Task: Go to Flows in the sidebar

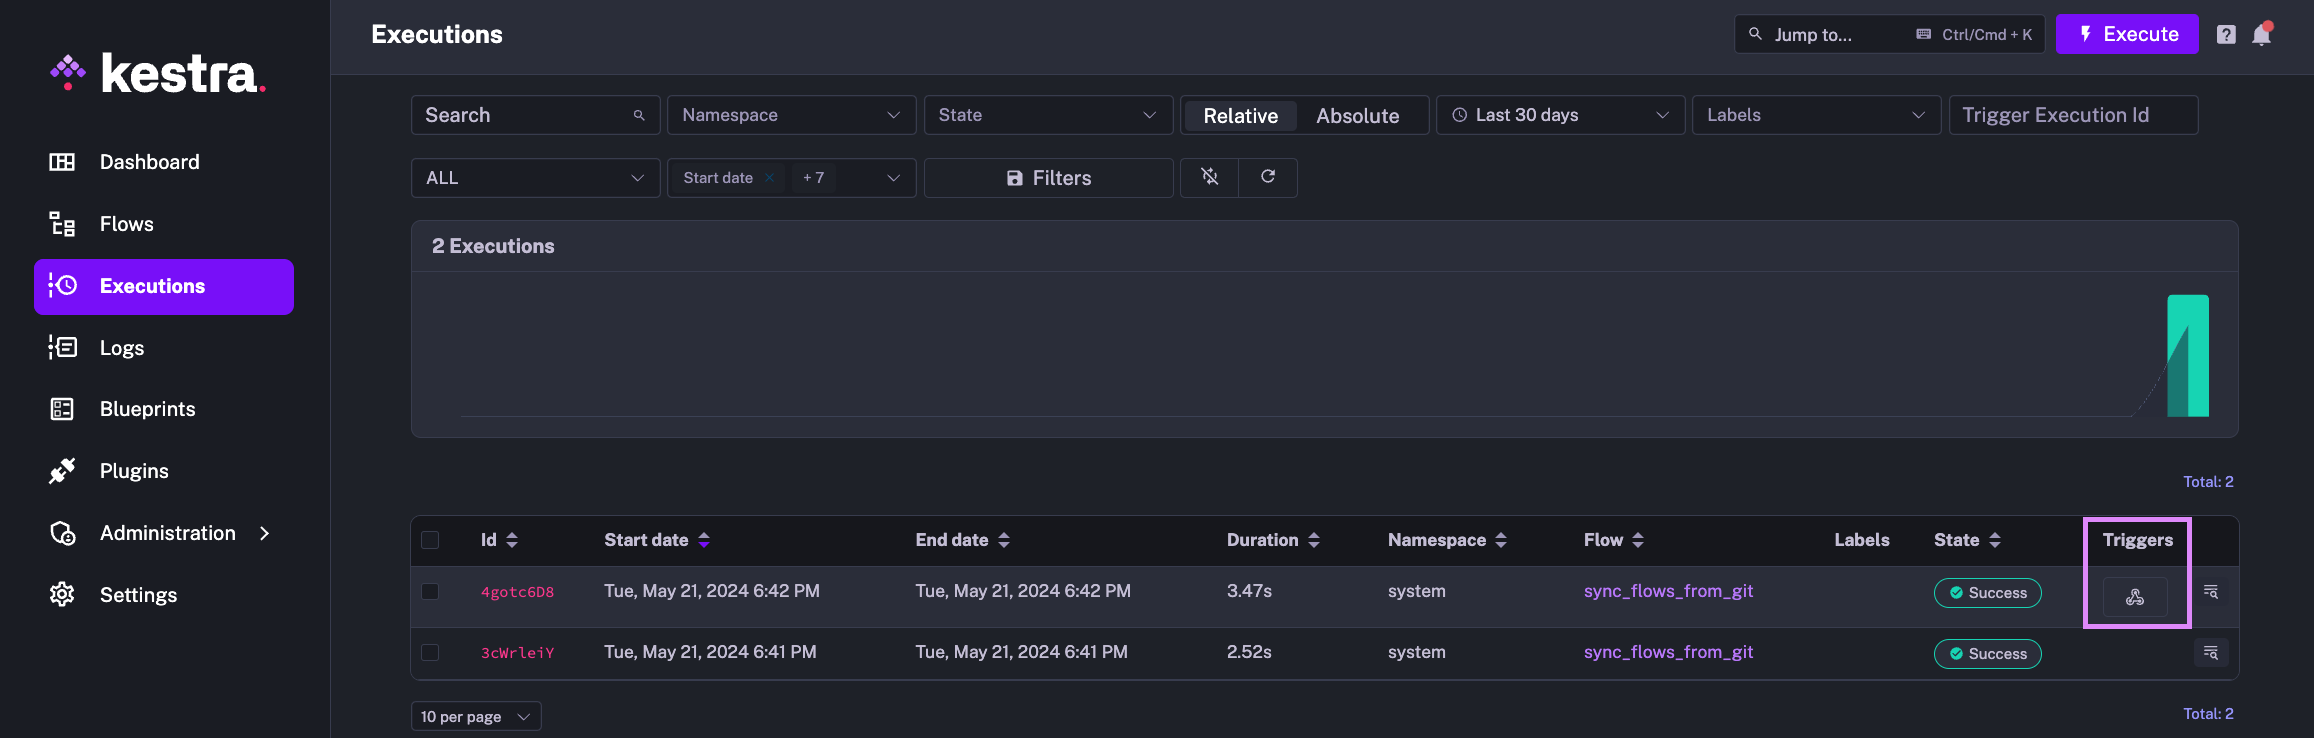Action: pyautogui.click(x=126, y=224)
